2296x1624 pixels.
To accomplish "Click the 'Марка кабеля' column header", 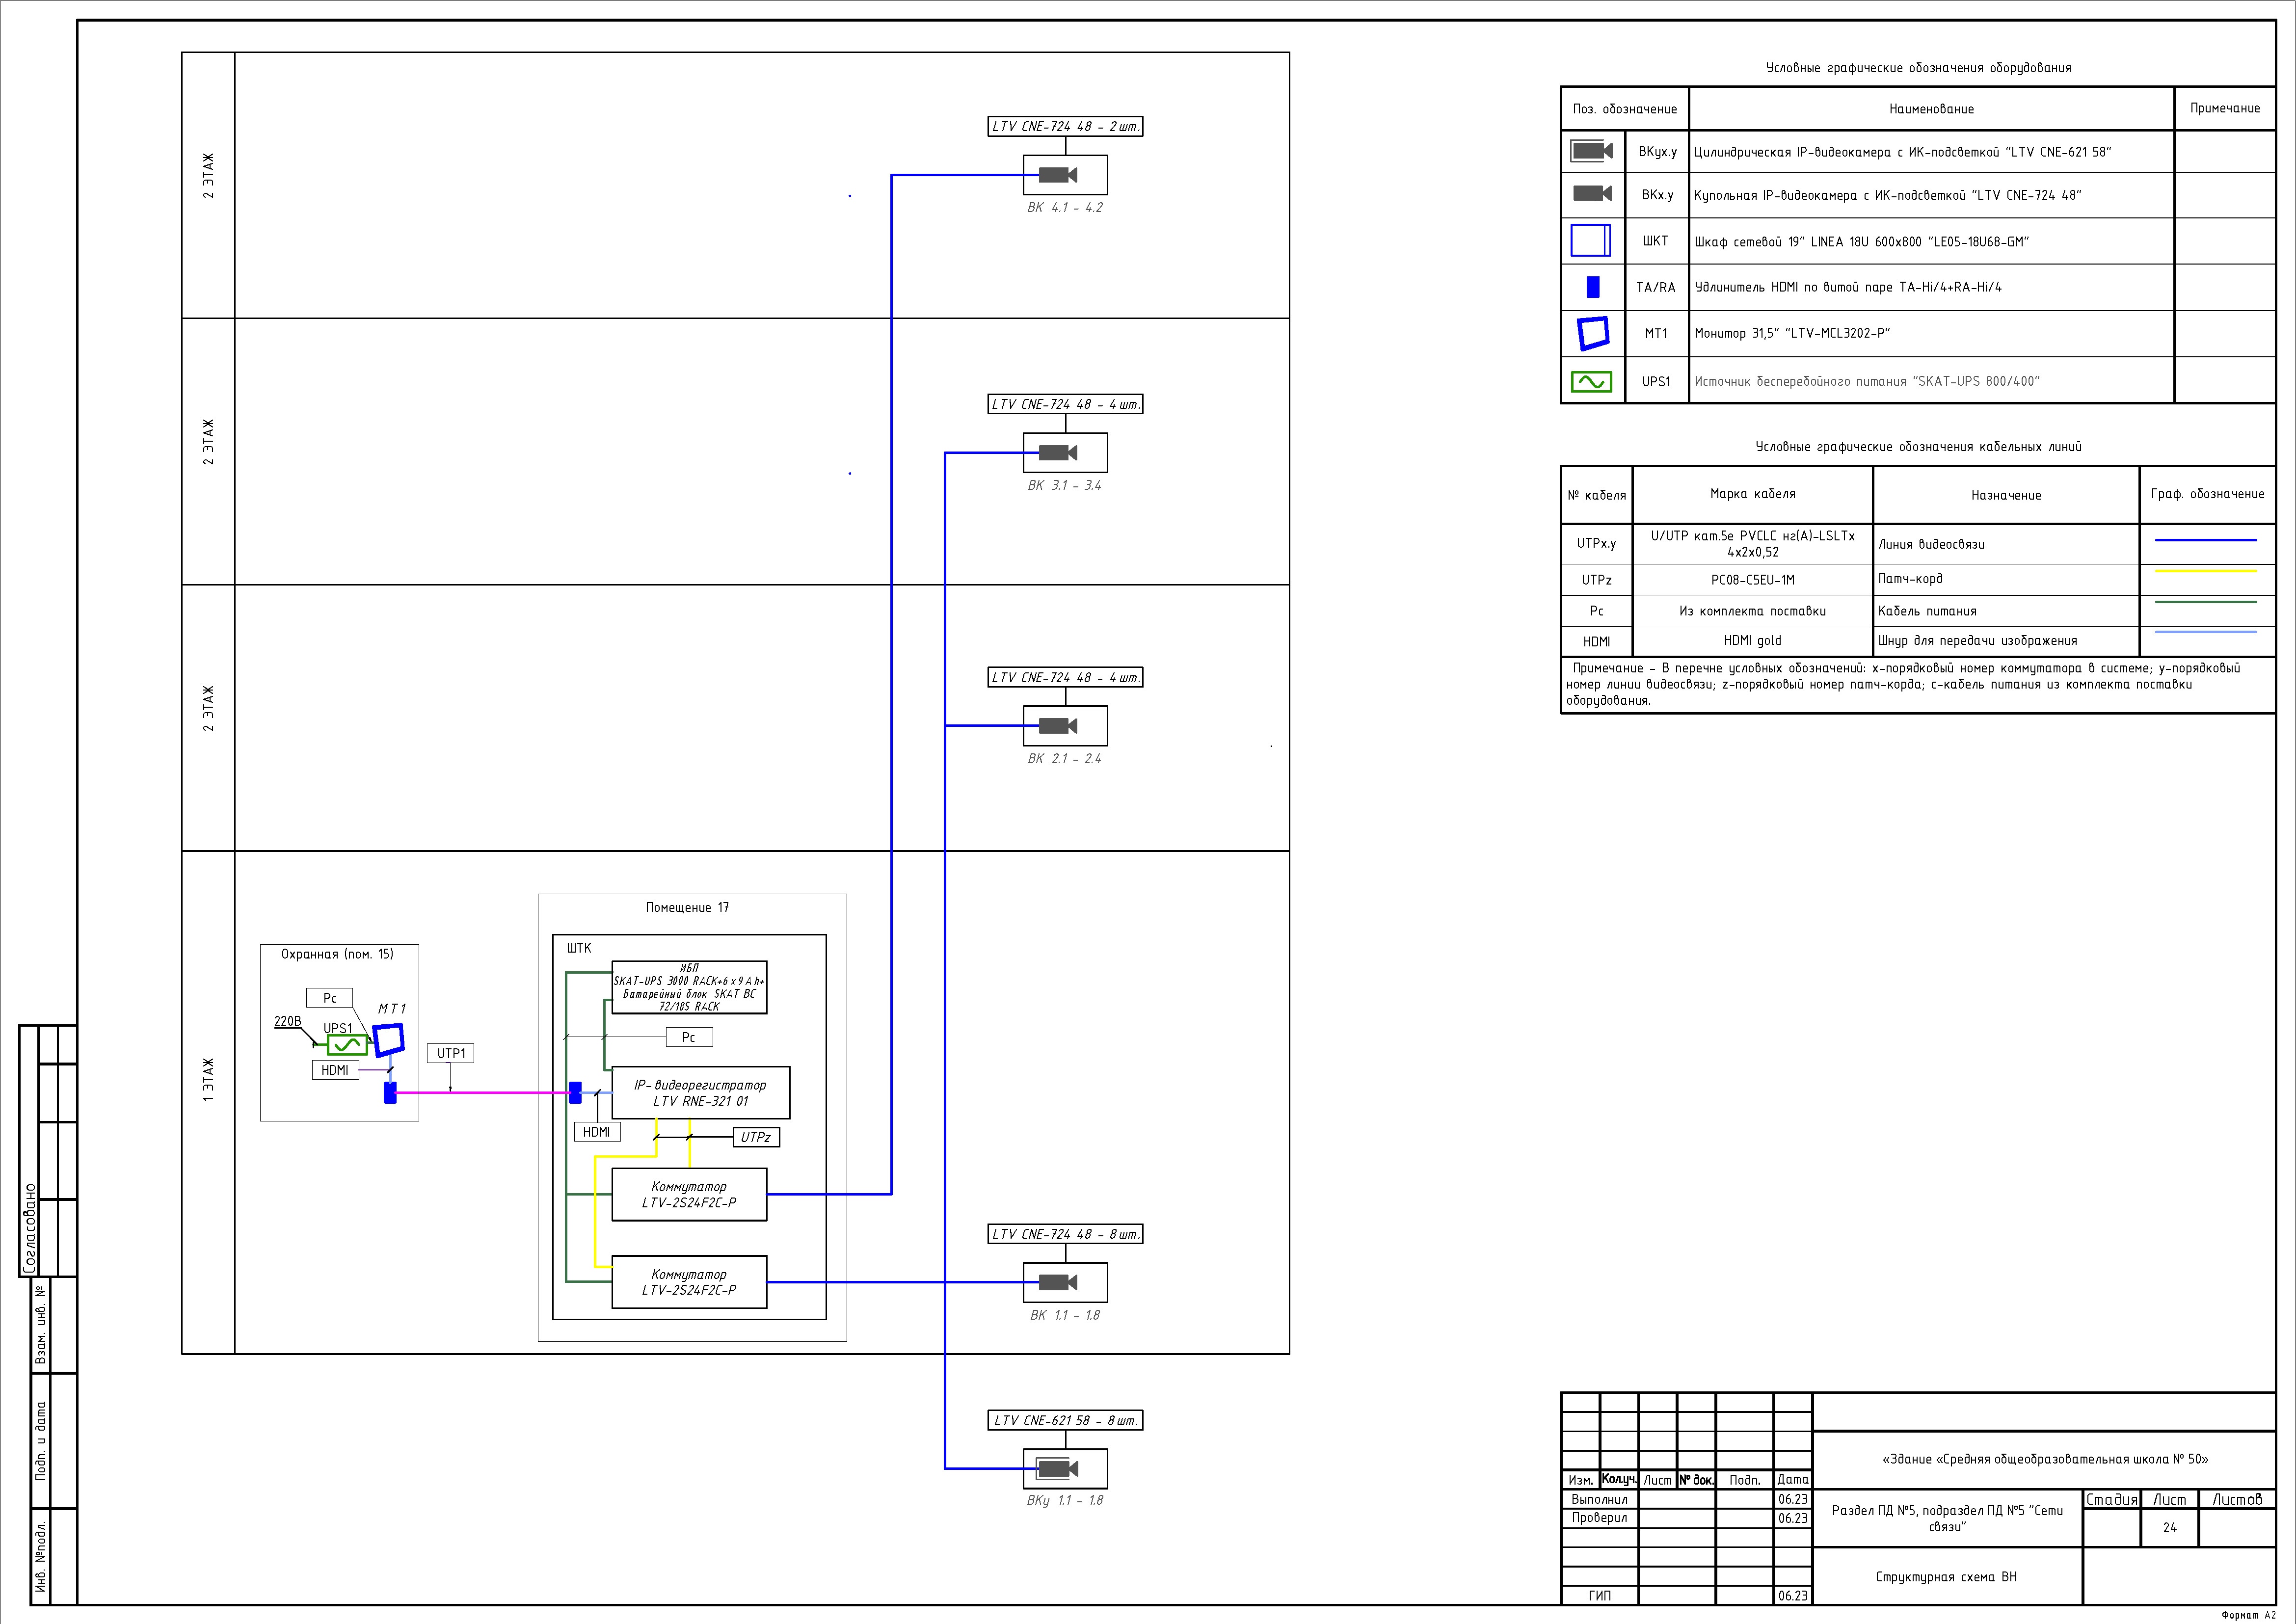I will pyautogui.click(x=1752, y=494).
